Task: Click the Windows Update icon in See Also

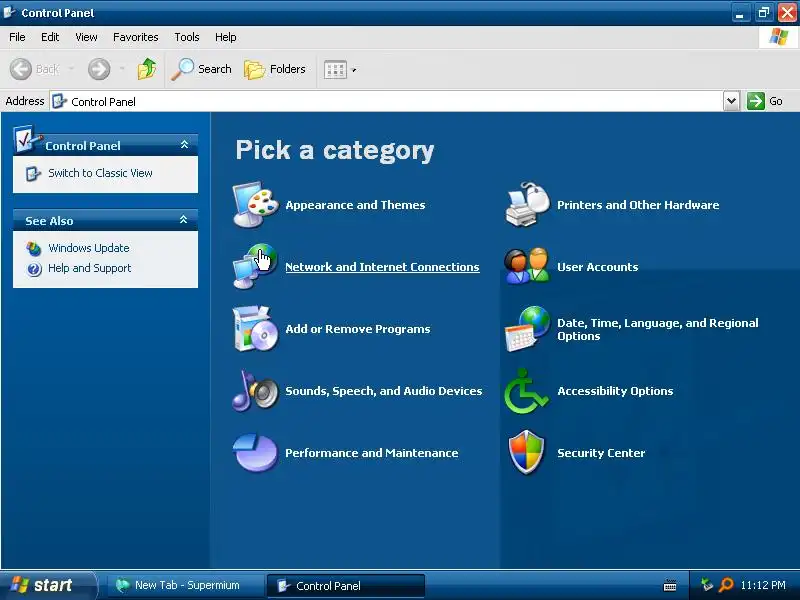Action: point(34,248)
